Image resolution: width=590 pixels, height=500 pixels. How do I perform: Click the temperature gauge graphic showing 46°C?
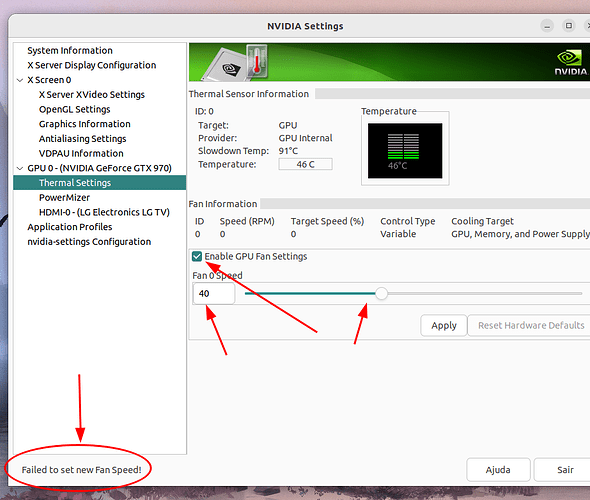[405, 150]
